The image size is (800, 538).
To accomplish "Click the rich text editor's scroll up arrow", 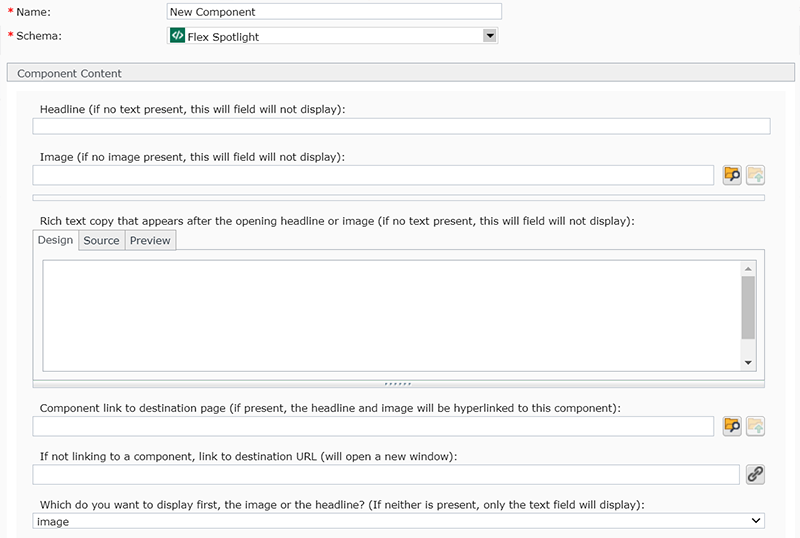I will tap(748, 268).
